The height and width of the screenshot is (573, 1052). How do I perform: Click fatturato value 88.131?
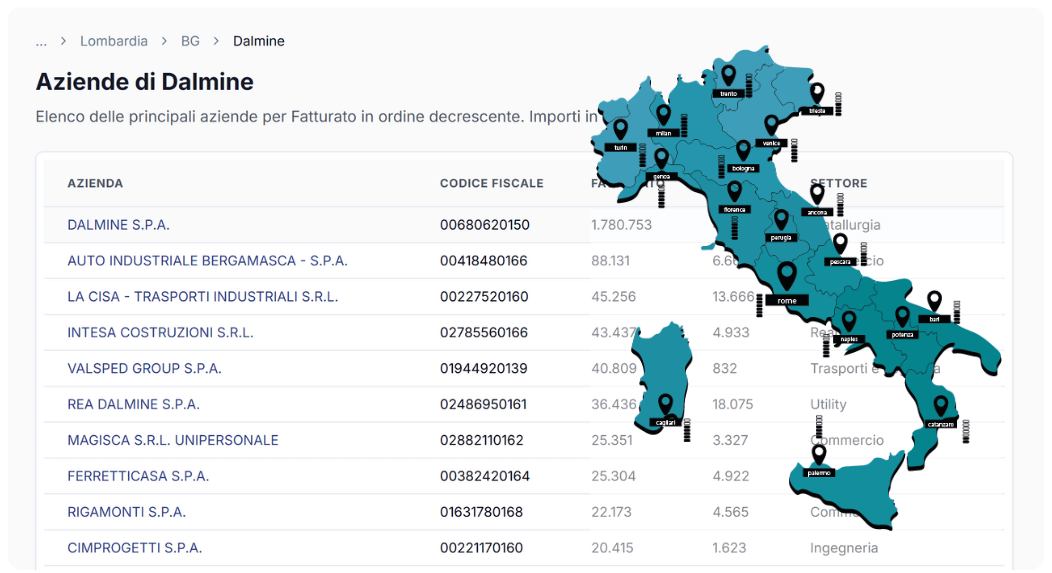coord(611,260)
